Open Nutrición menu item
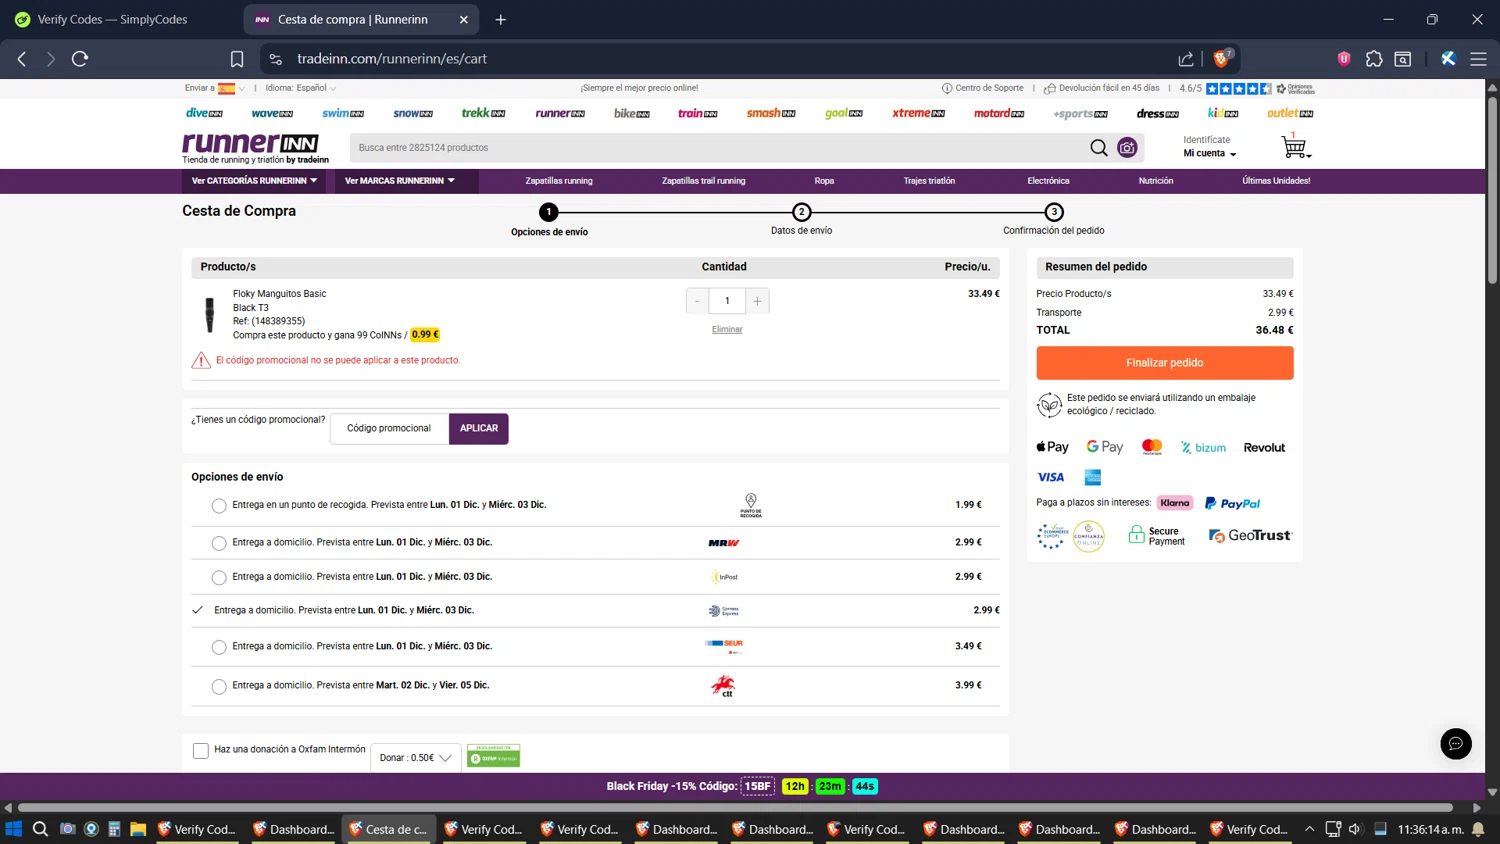The width and height of the screenshot is (1500, 844). tap(1156, 181)
